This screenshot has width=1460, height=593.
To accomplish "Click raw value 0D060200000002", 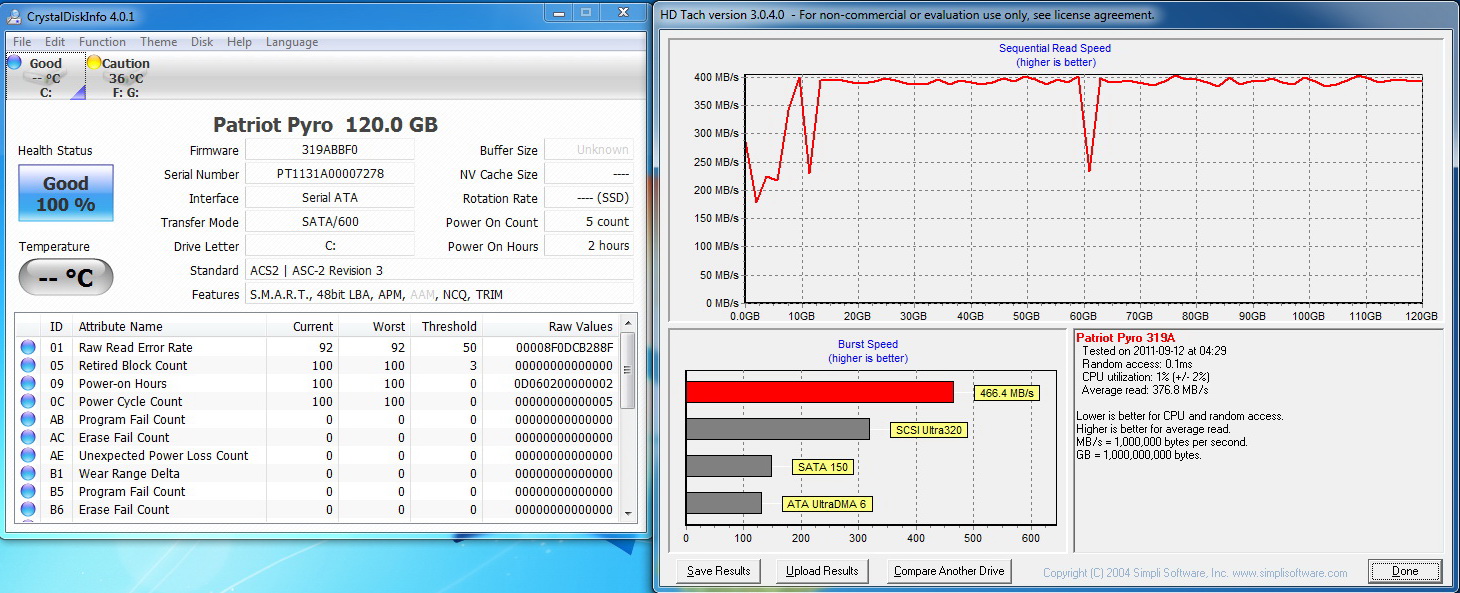I will click(564, 384).
